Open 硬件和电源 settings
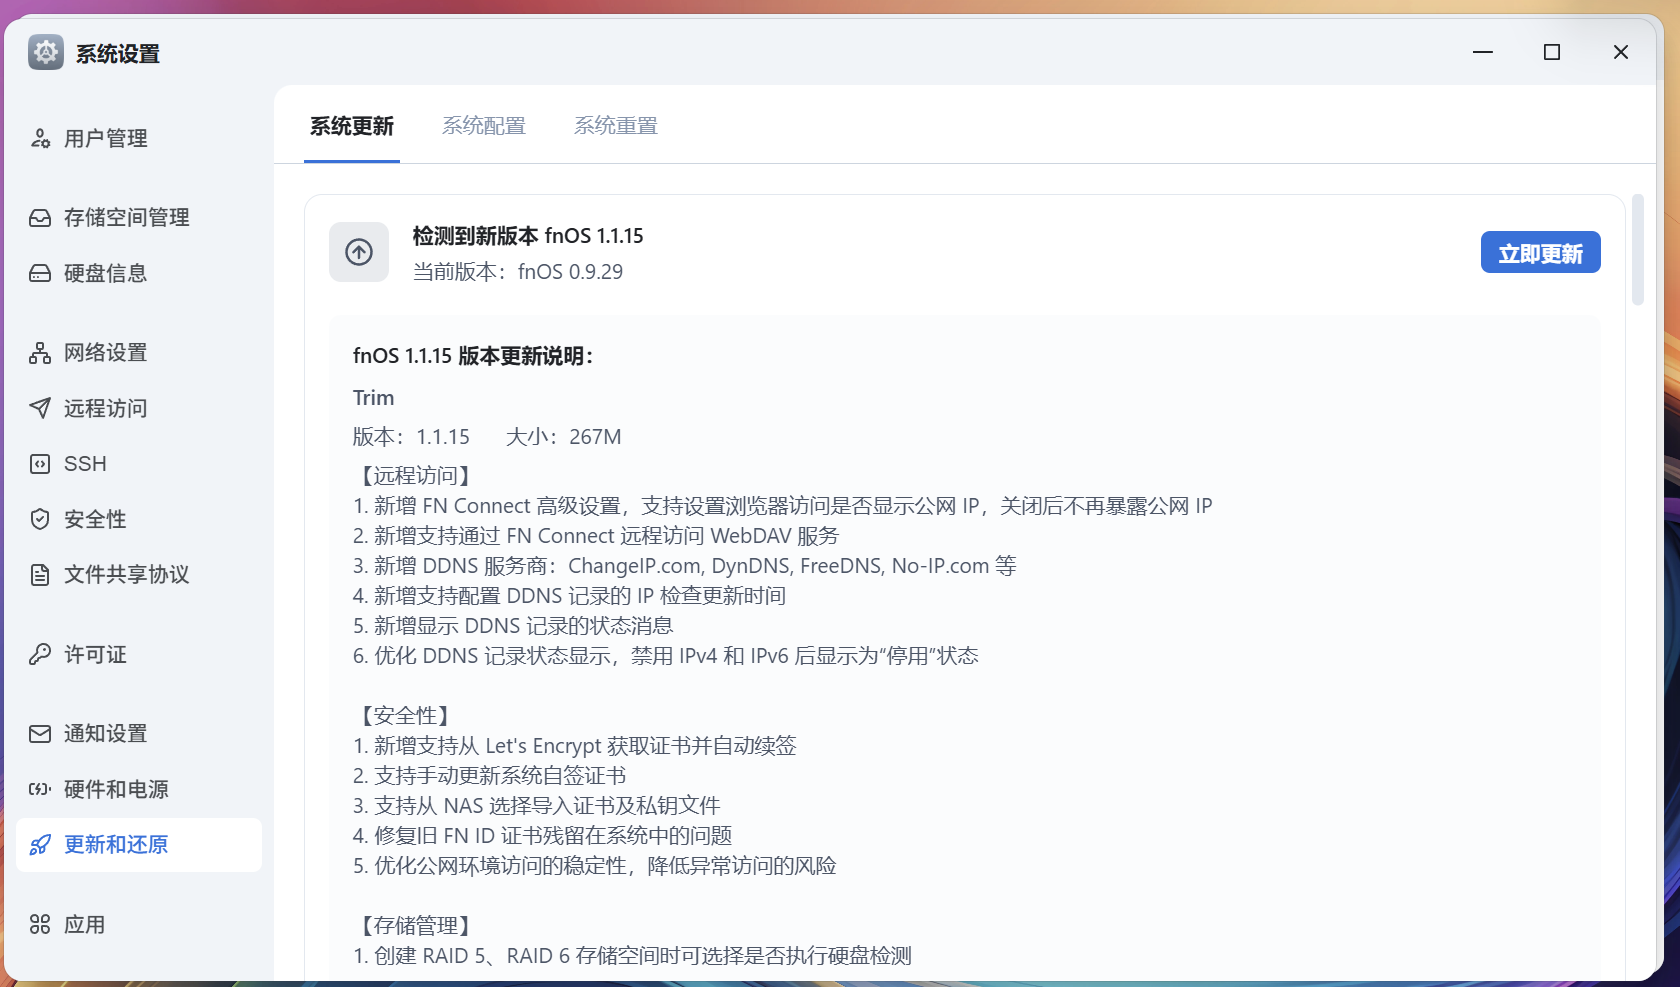Viewport: 1680px width, 987px height. pyautogui.click(x=116, y=789)
